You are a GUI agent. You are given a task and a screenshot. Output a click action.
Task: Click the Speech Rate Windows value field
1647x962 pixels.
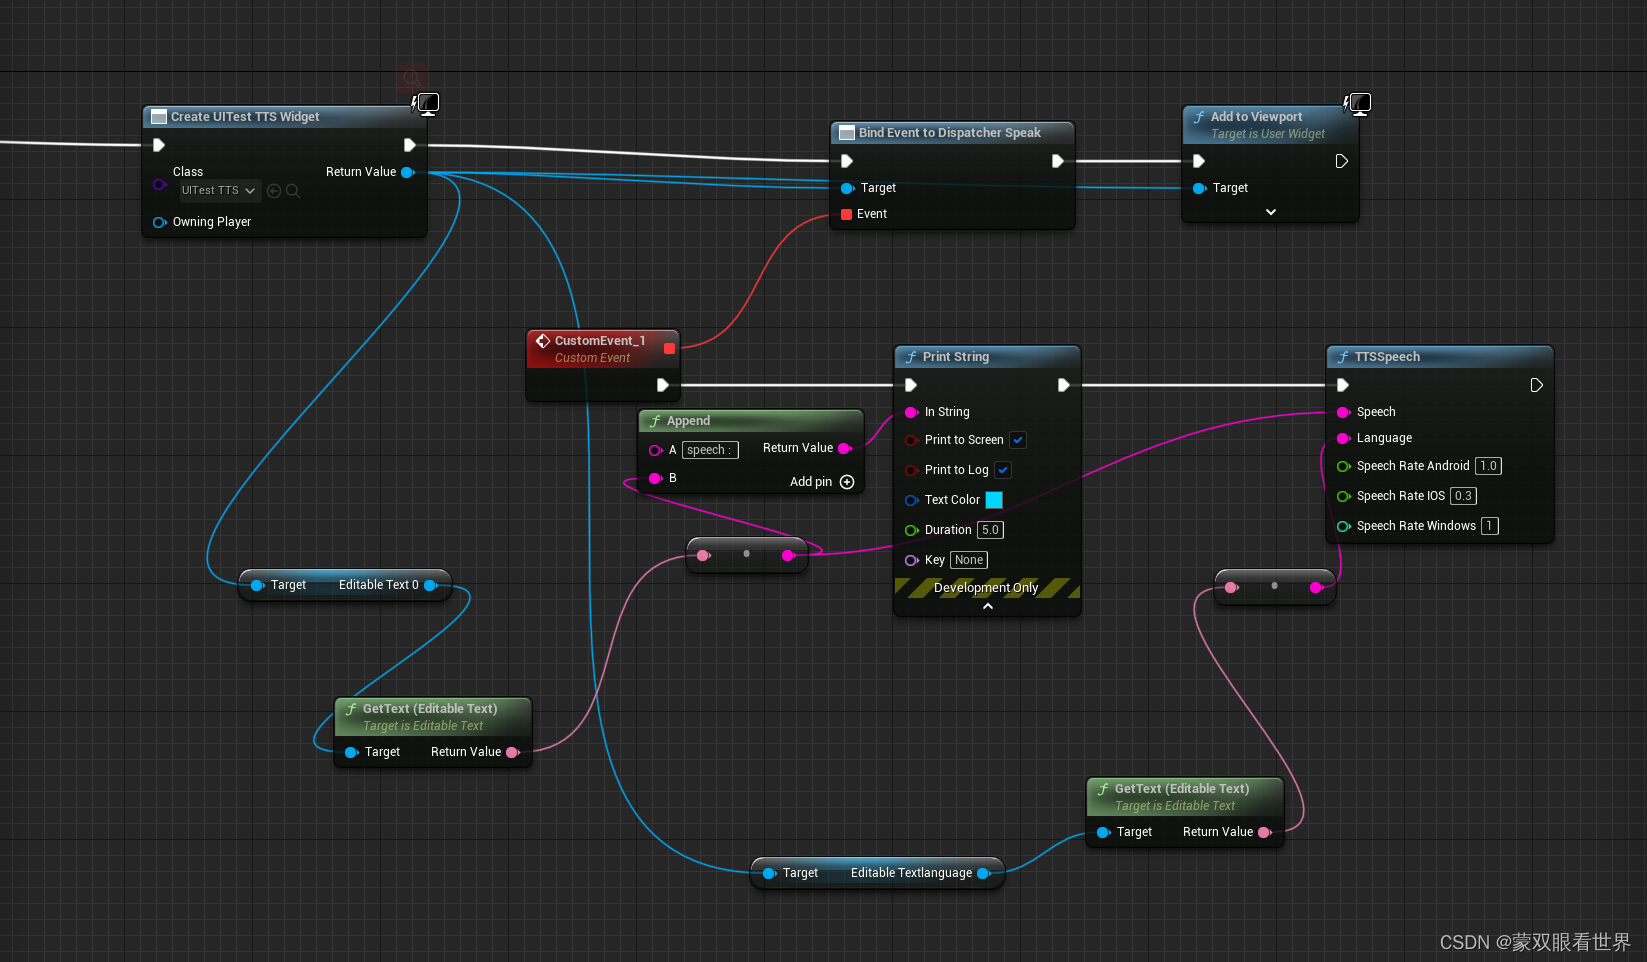[x=1490, y=526]
